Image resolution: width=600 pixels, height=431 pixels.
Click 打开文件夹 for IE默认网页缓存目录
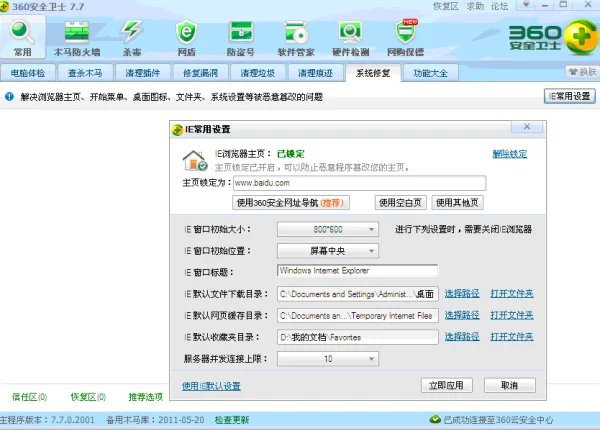point(512,315)
